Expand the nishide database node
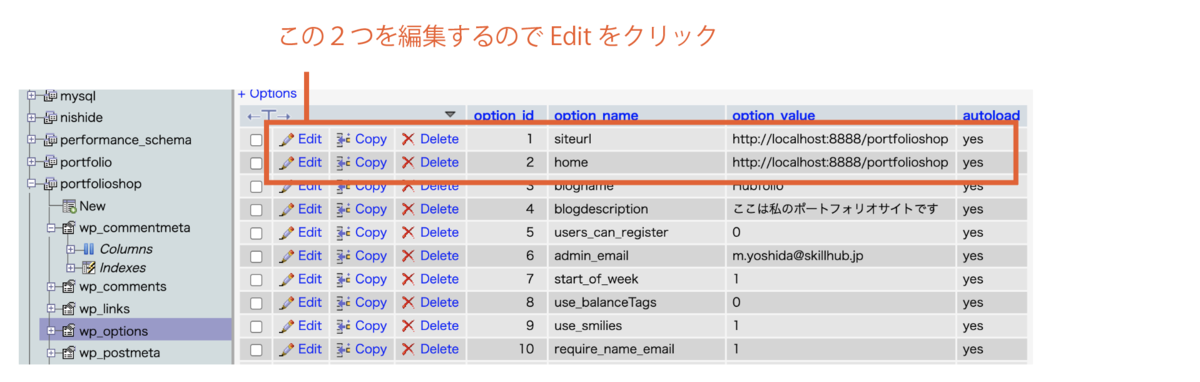The image size is (1200, 382). pyautogui.click(x=31, y=117)
